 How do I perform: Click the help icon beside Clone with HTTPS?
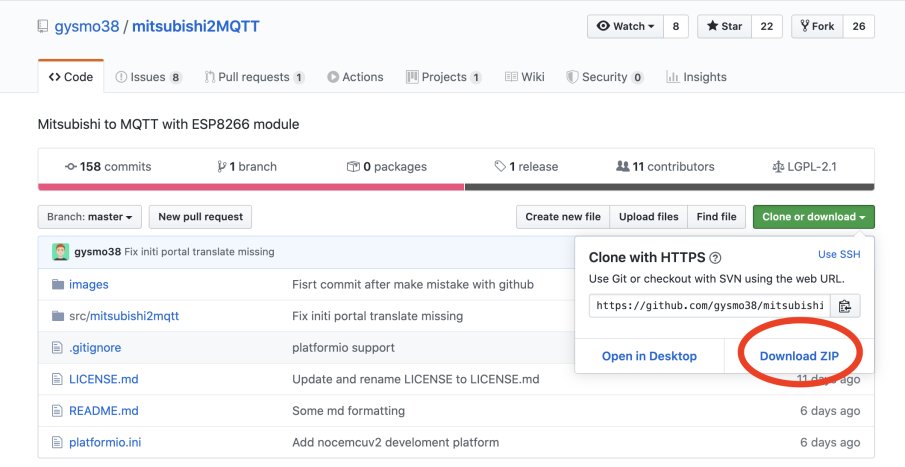tap(715, 258)
